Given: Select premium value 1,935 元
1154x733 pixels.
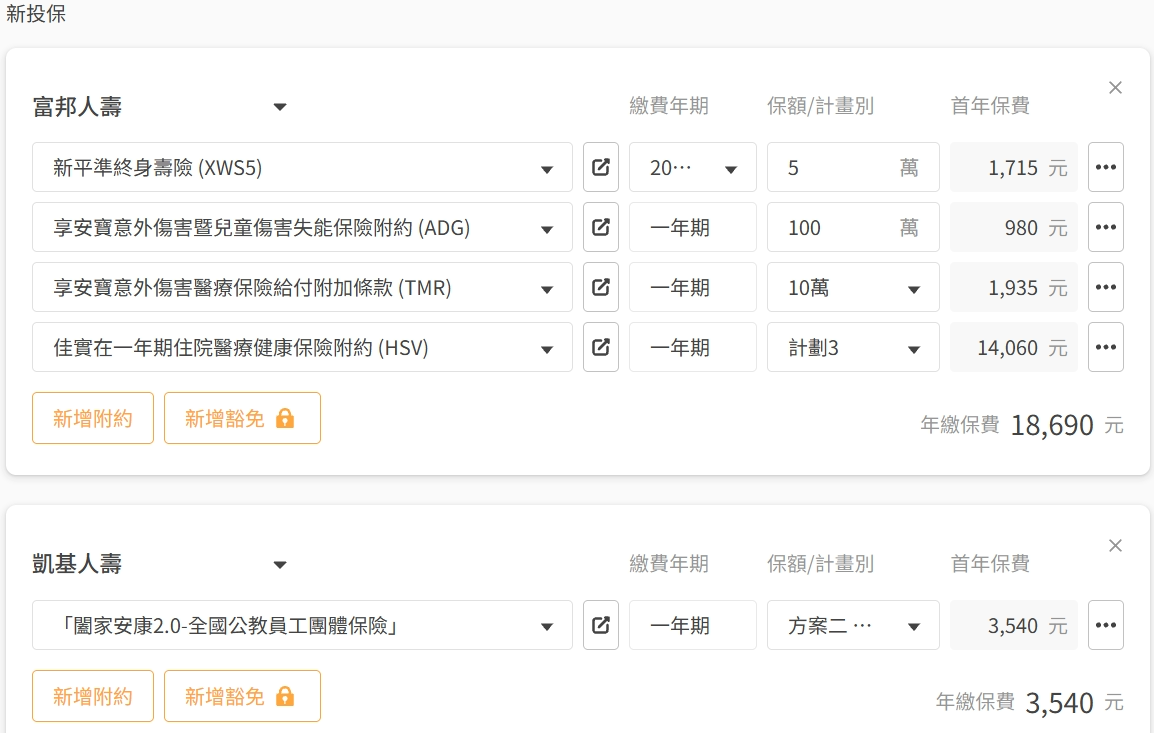Looking at the screenshot, I should [x=1013, y=287].
